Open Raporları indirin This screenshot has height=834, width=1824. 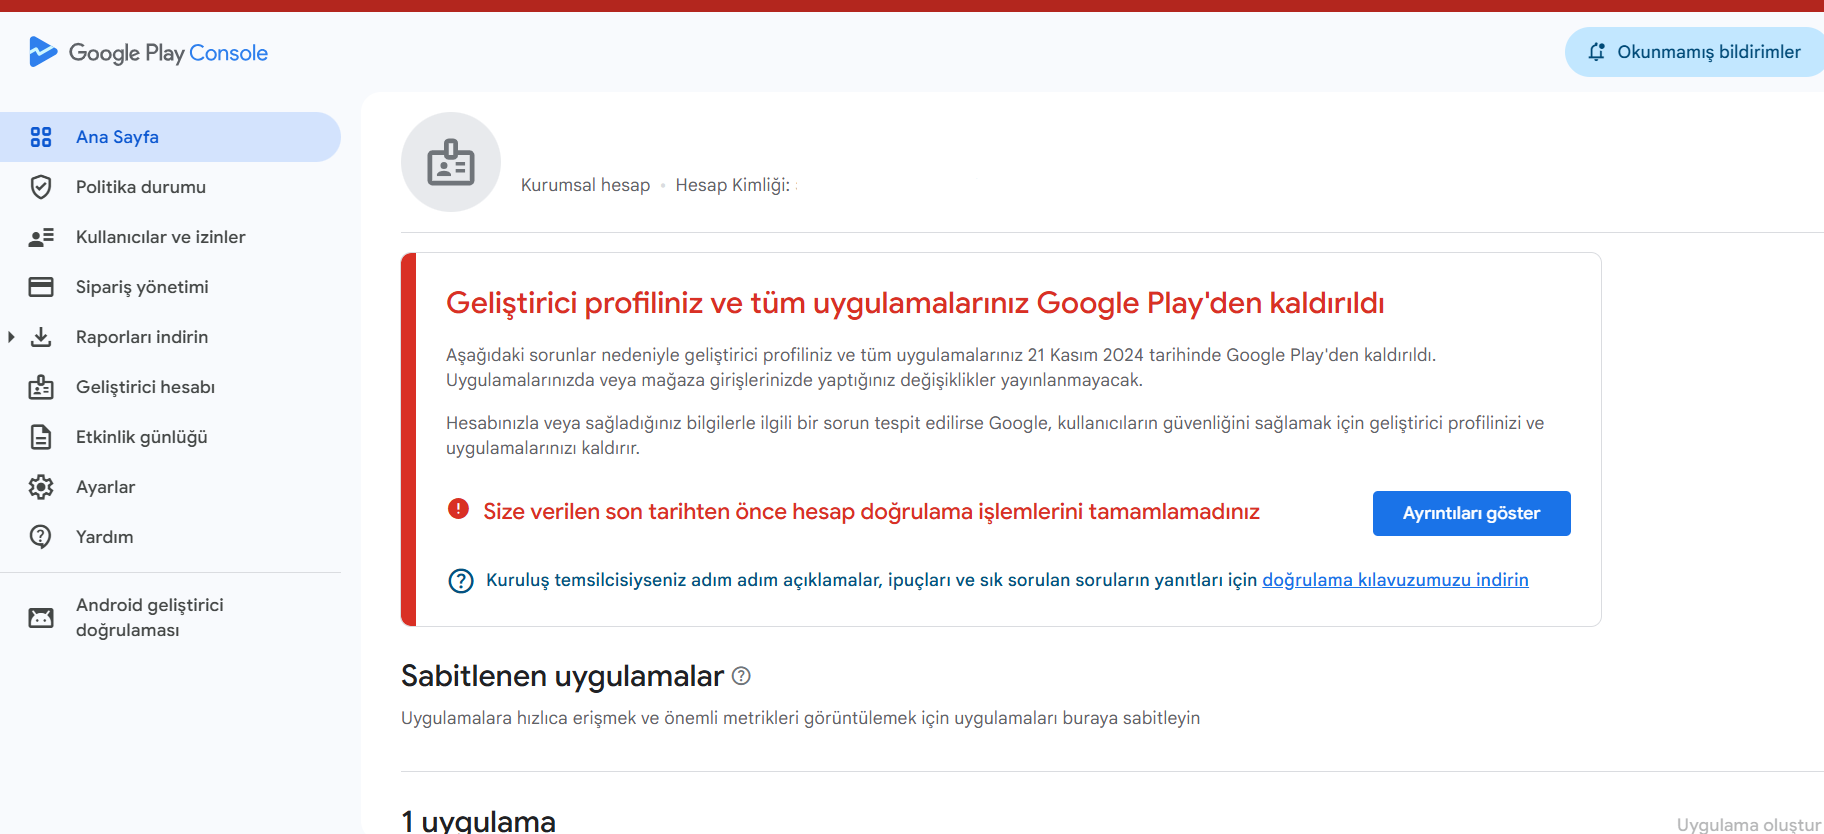(x=170, y=337)
